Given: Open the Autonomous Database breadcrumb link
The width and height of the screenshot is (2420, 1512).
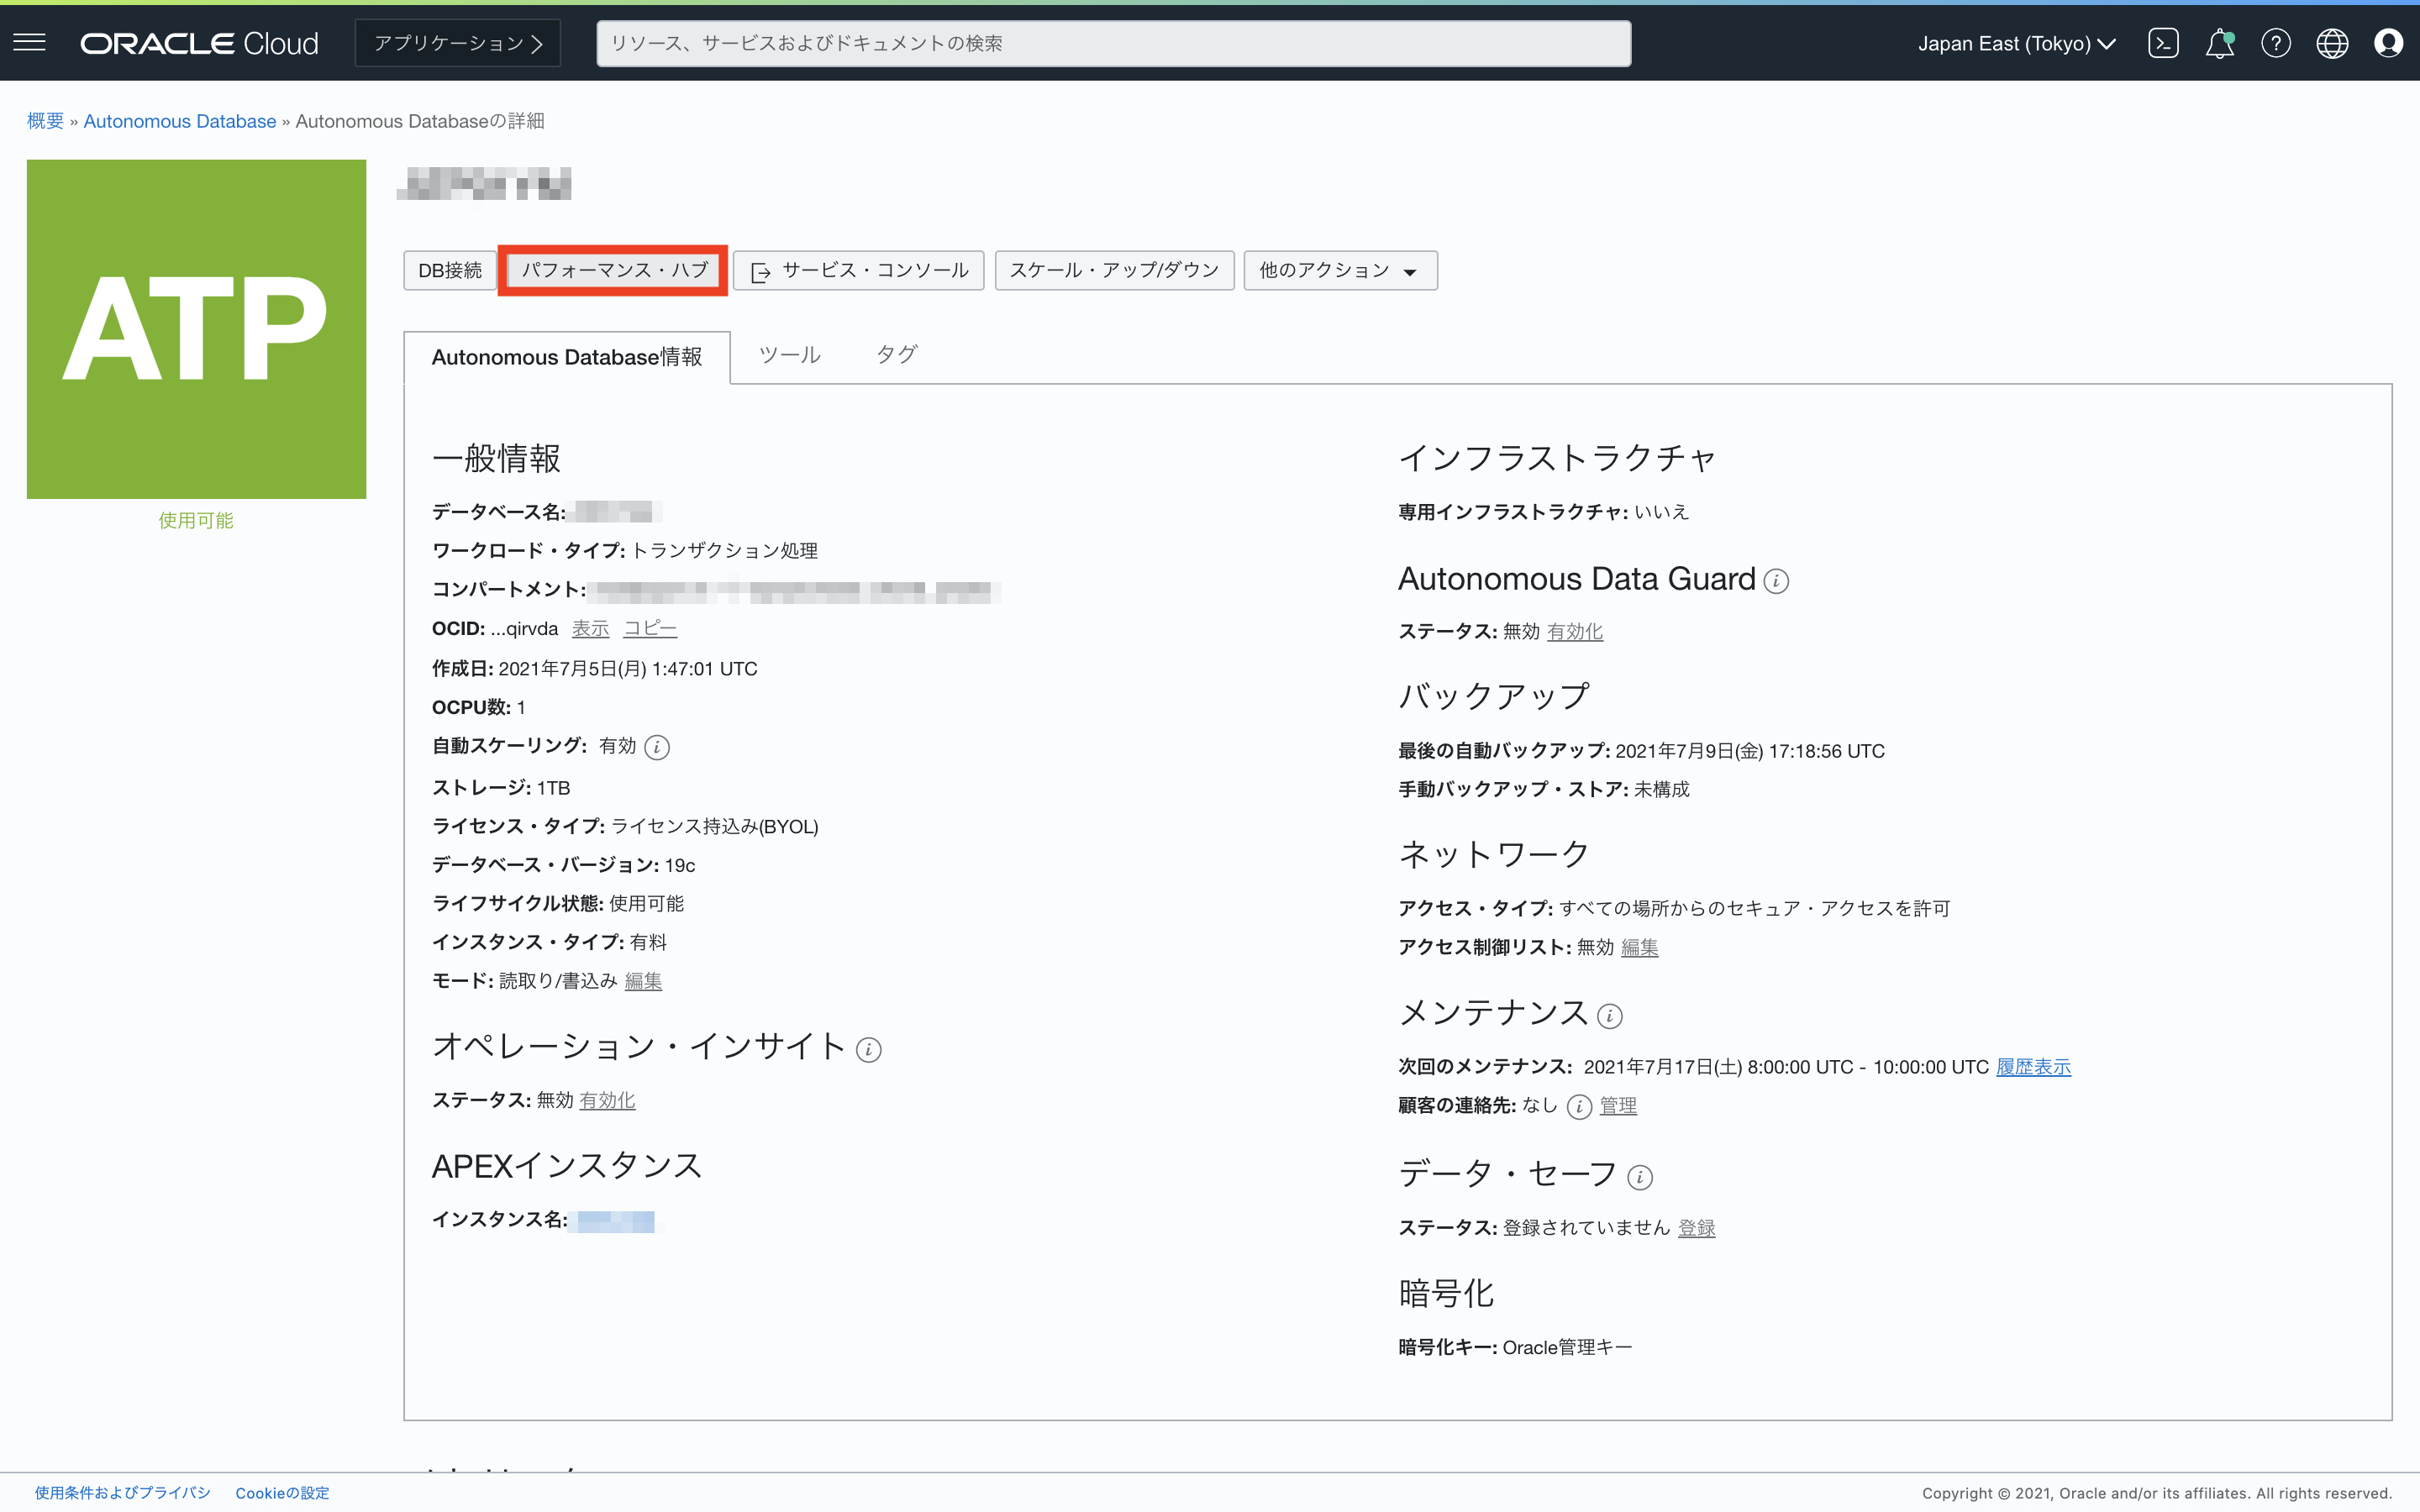Looking at the screenshot, I should [180, 120].
